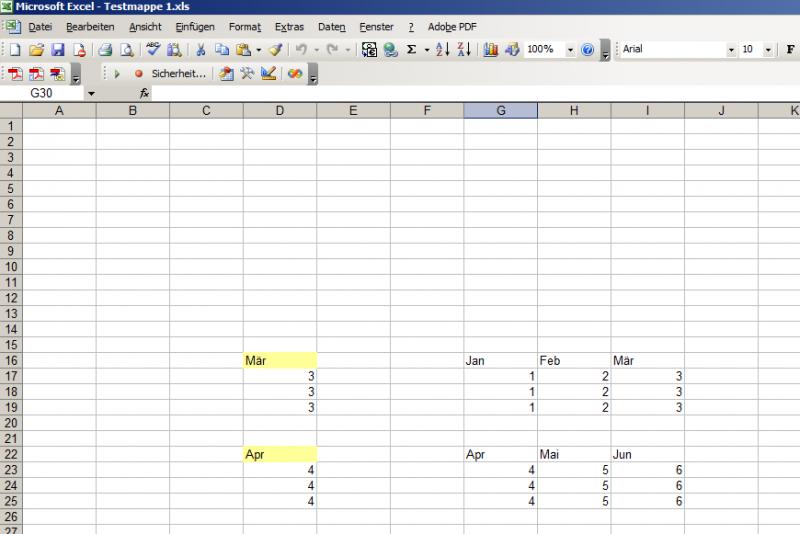800x534 pixels.
Task: Click the Redo arrow
Action: [332, 49]
